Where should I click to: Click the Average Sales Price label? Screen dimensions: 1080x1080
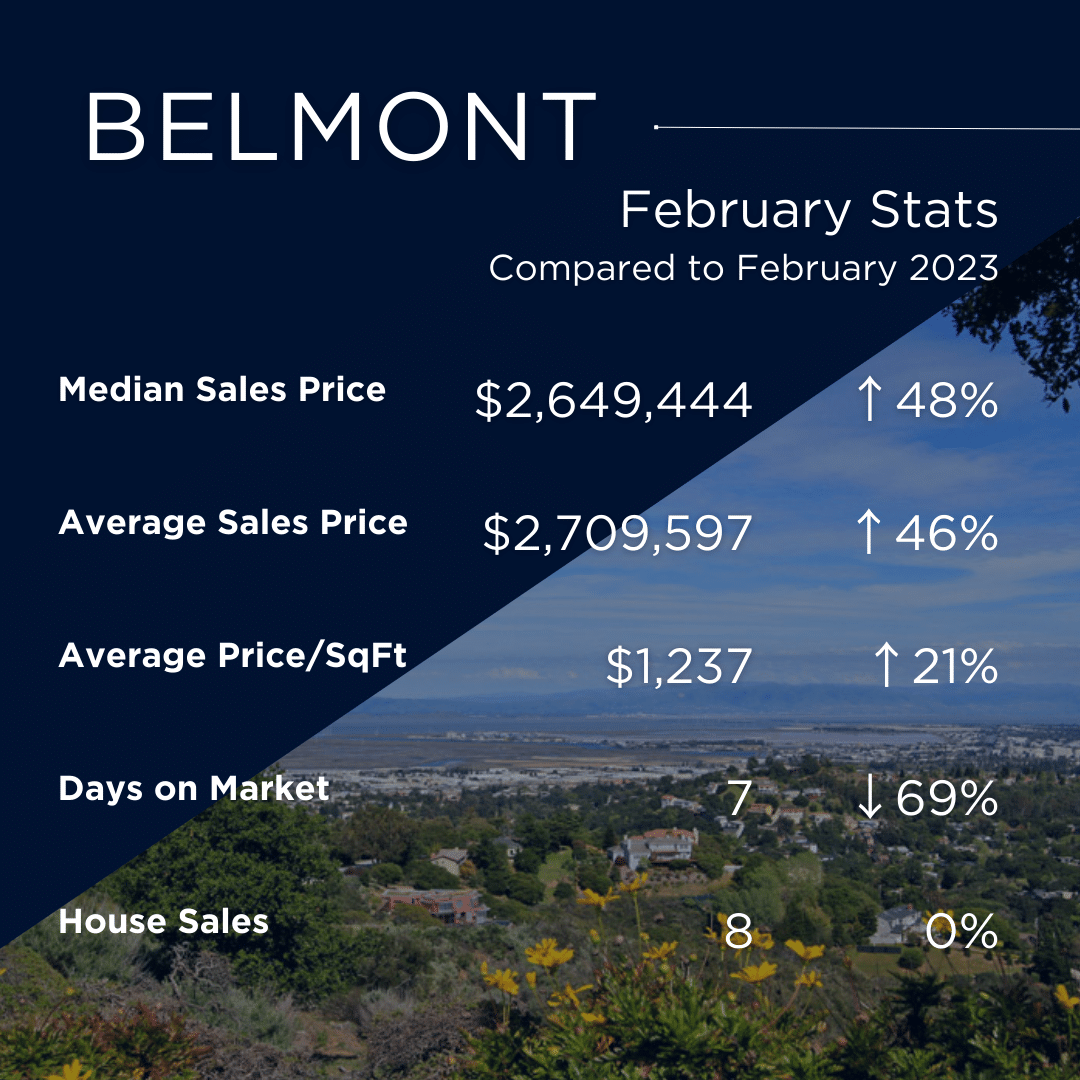tap(233, 522)
